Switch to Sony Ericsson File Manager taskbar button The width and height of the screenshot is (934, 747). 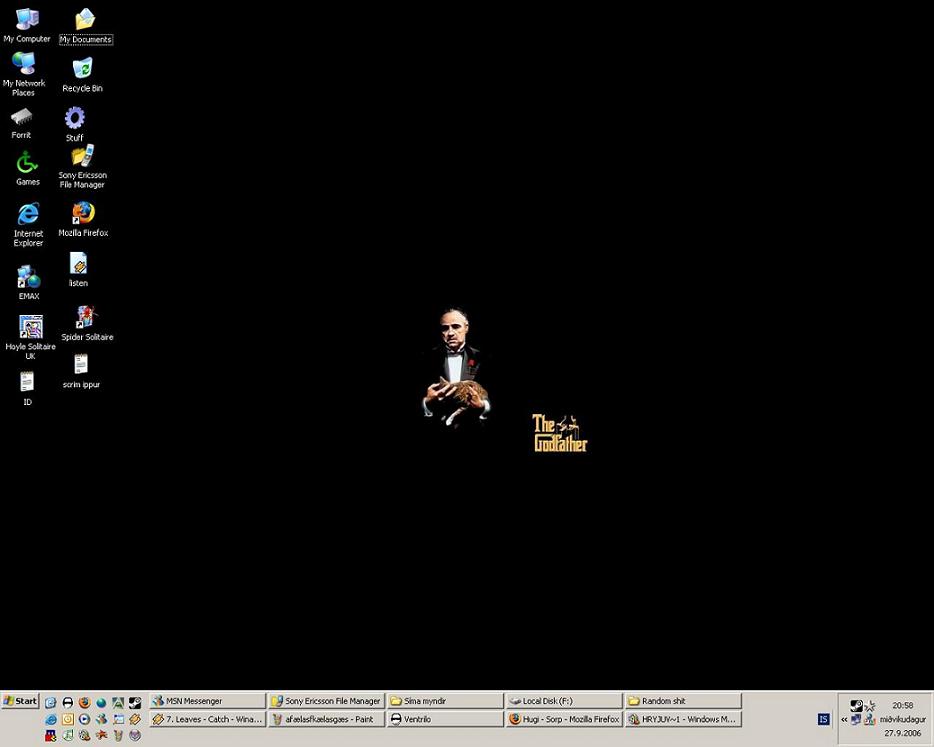click(x=326, y=701)
